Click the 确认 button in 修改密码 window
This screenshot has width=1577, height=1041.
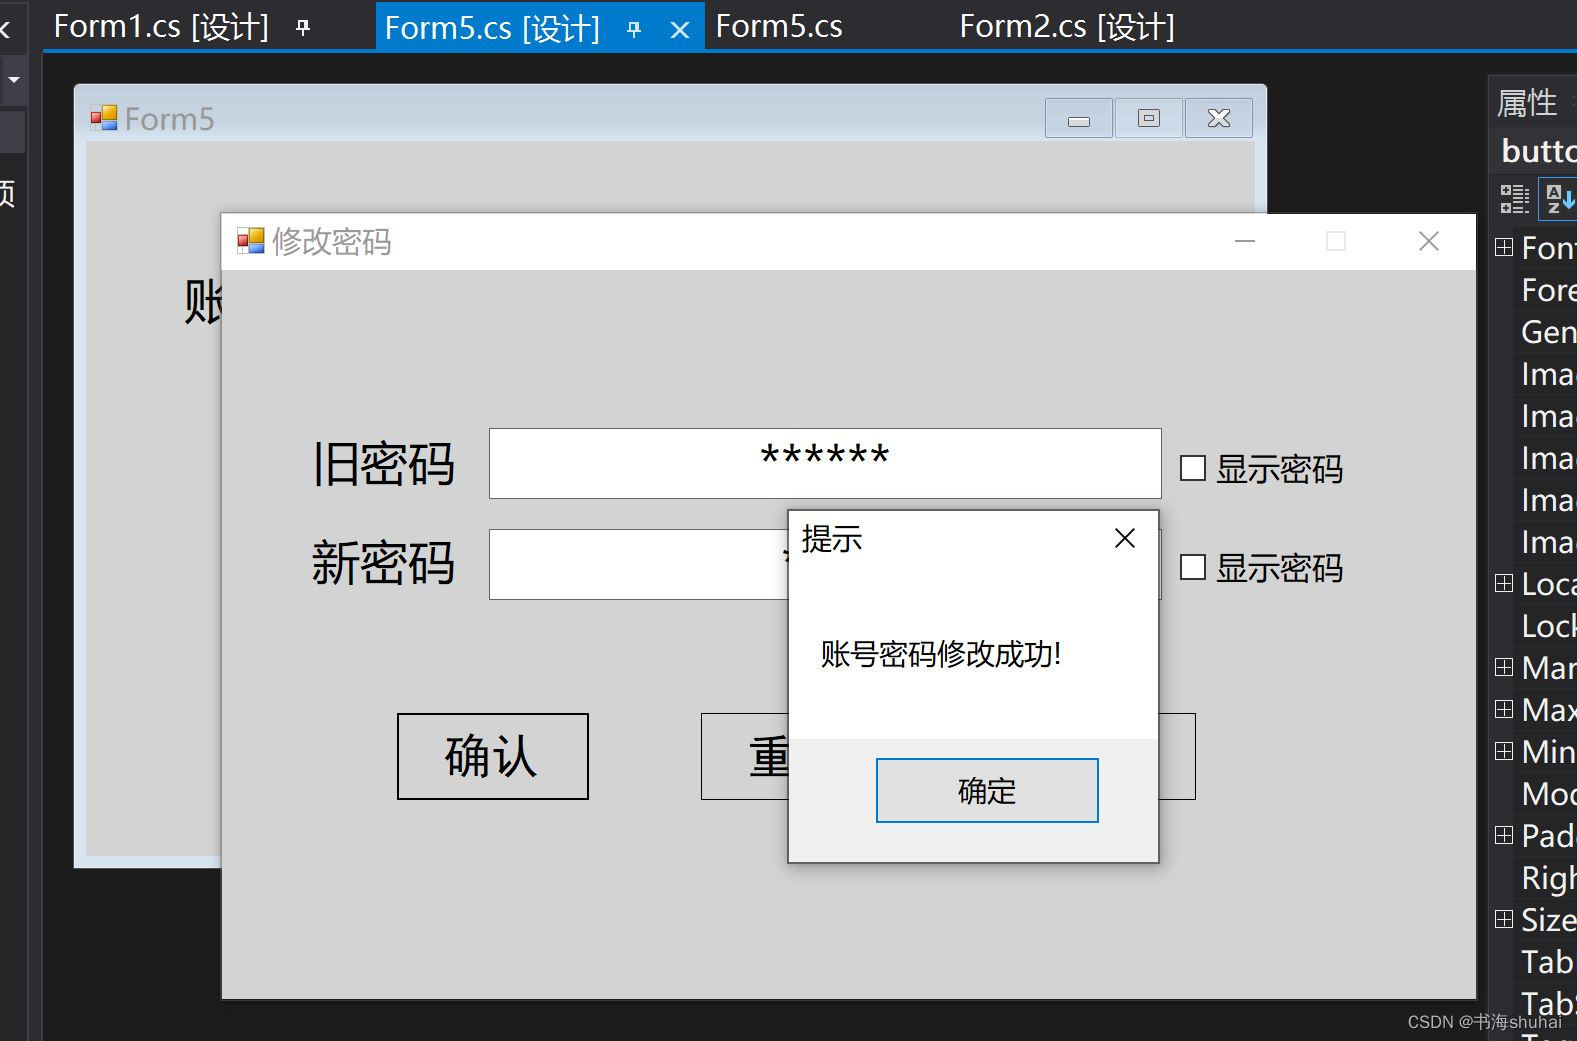[x=492, y=756]
